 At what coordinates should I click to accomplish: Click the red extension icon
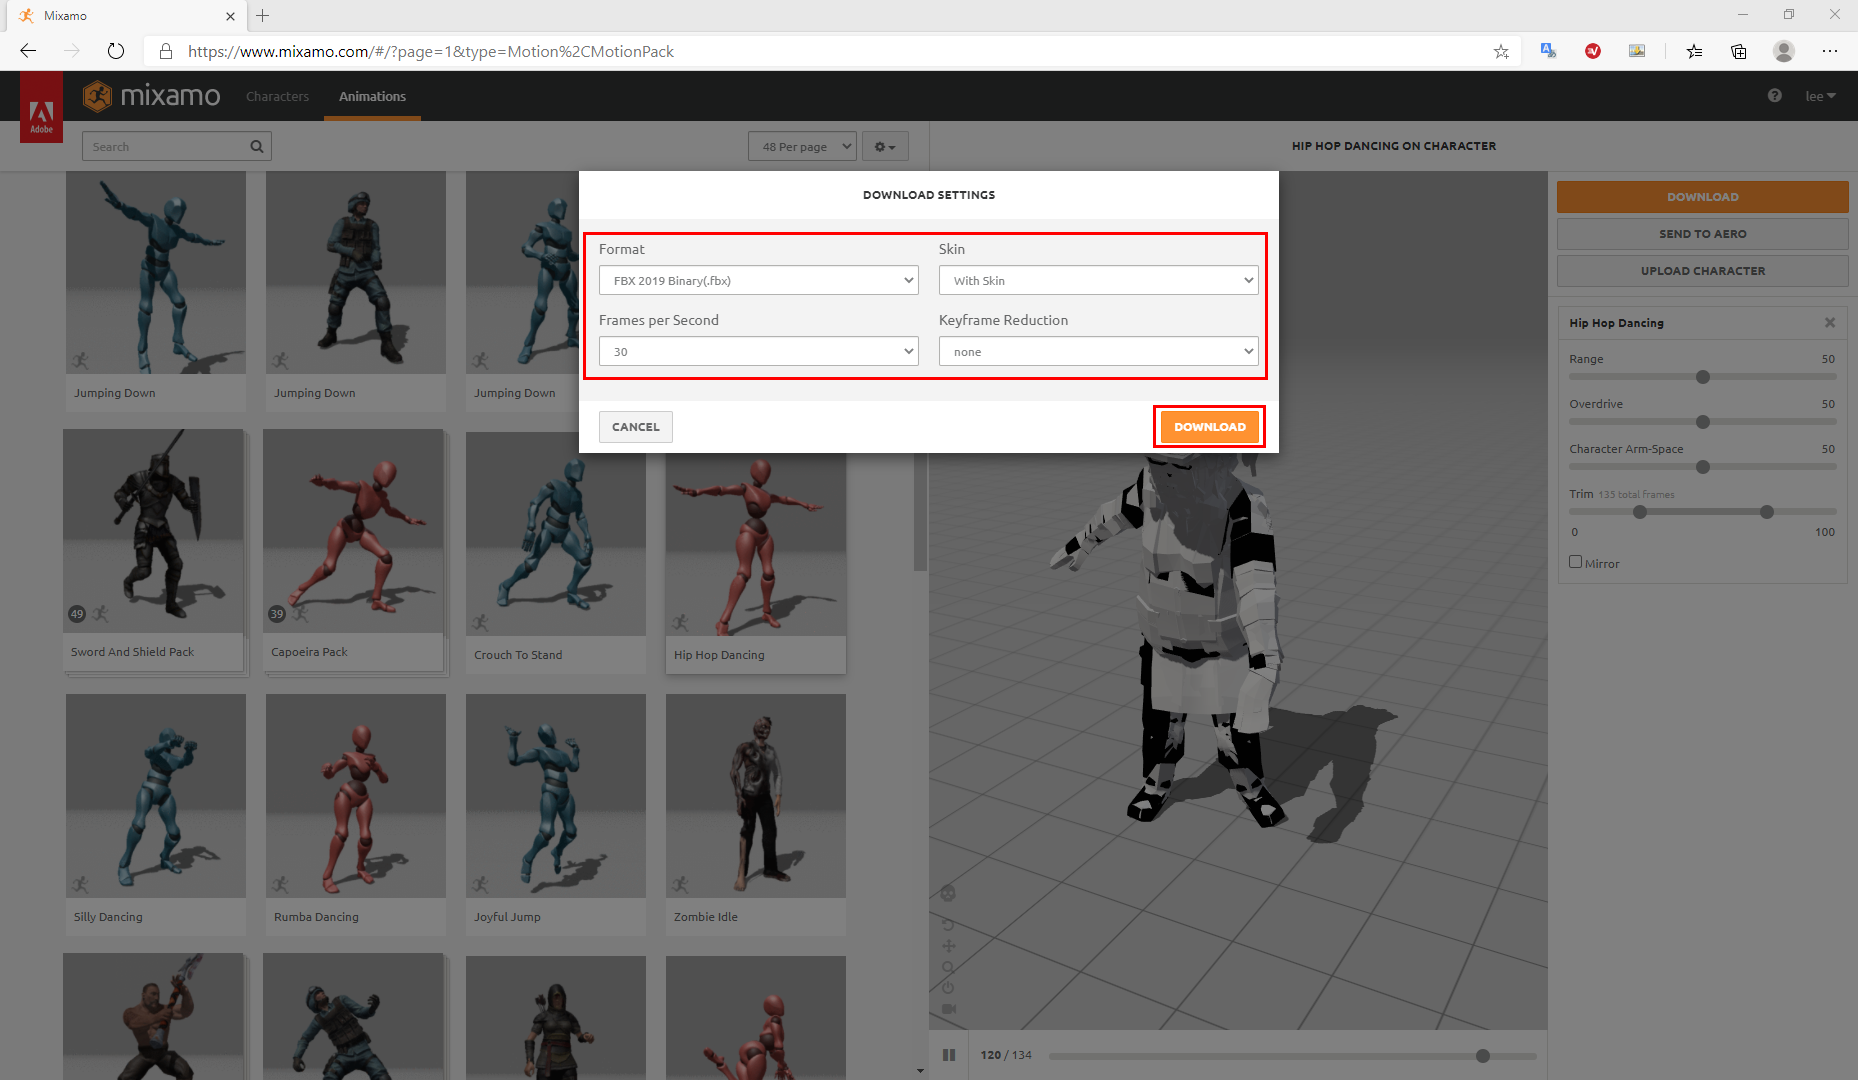click(1593, 51)
